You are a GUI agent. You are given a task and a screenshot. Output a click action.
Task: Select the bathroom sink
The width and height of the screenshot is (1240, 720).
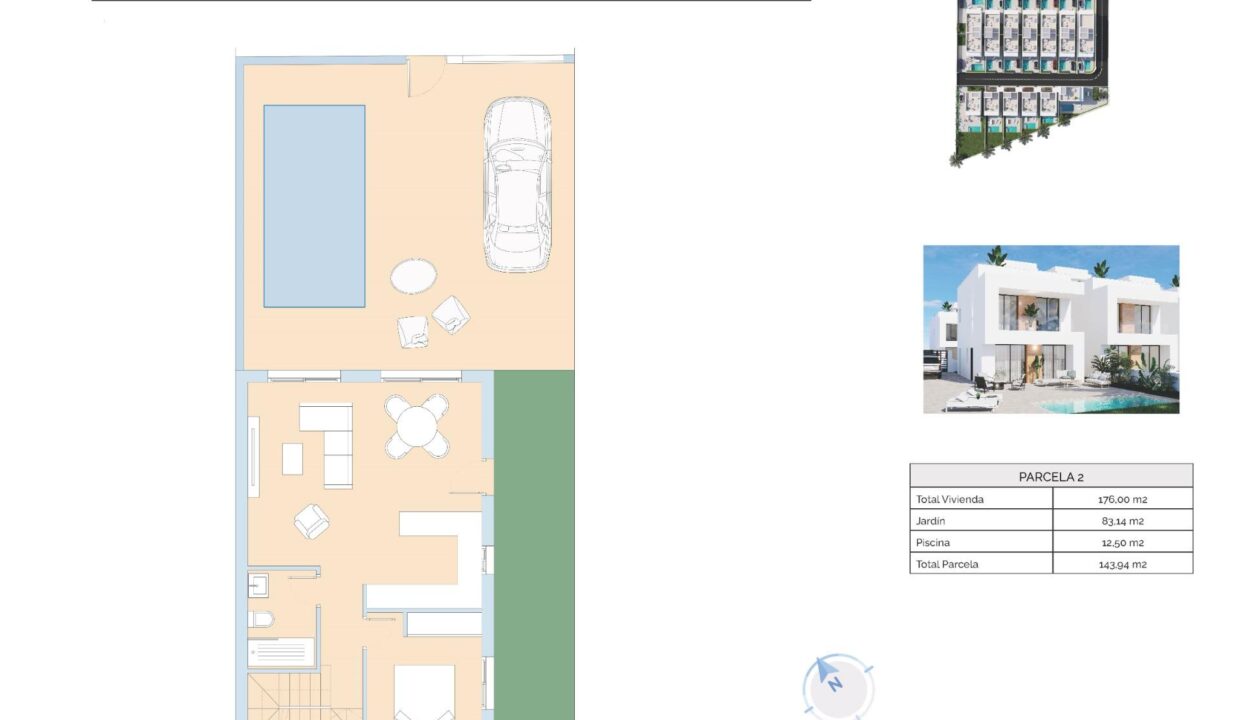tap(258, 586)
